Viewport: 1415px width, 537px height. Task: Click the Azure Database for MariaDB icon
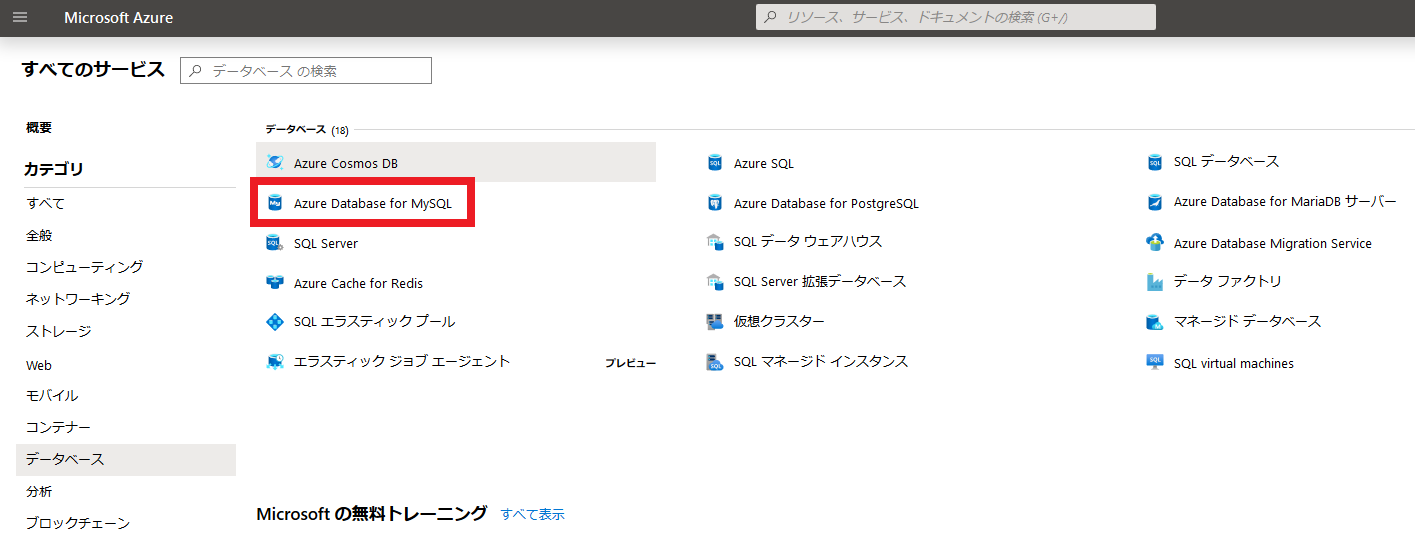click(x=1155, y=202)
